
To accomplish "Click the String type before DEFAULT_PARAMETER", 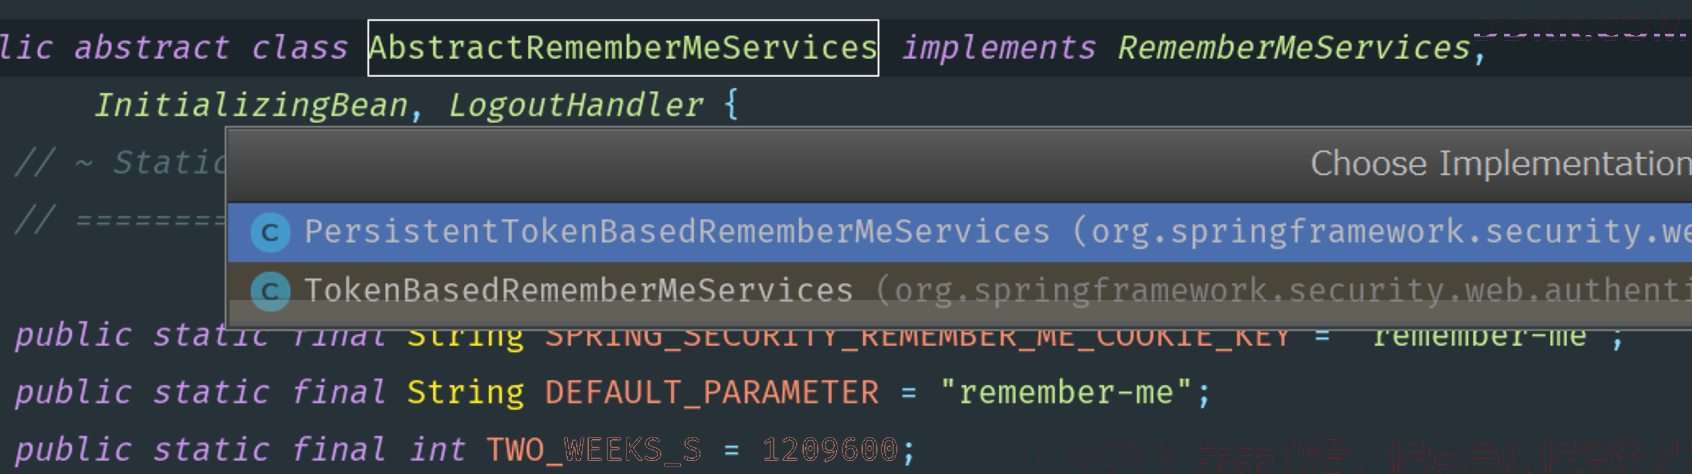I will click(x=465, y=393).
